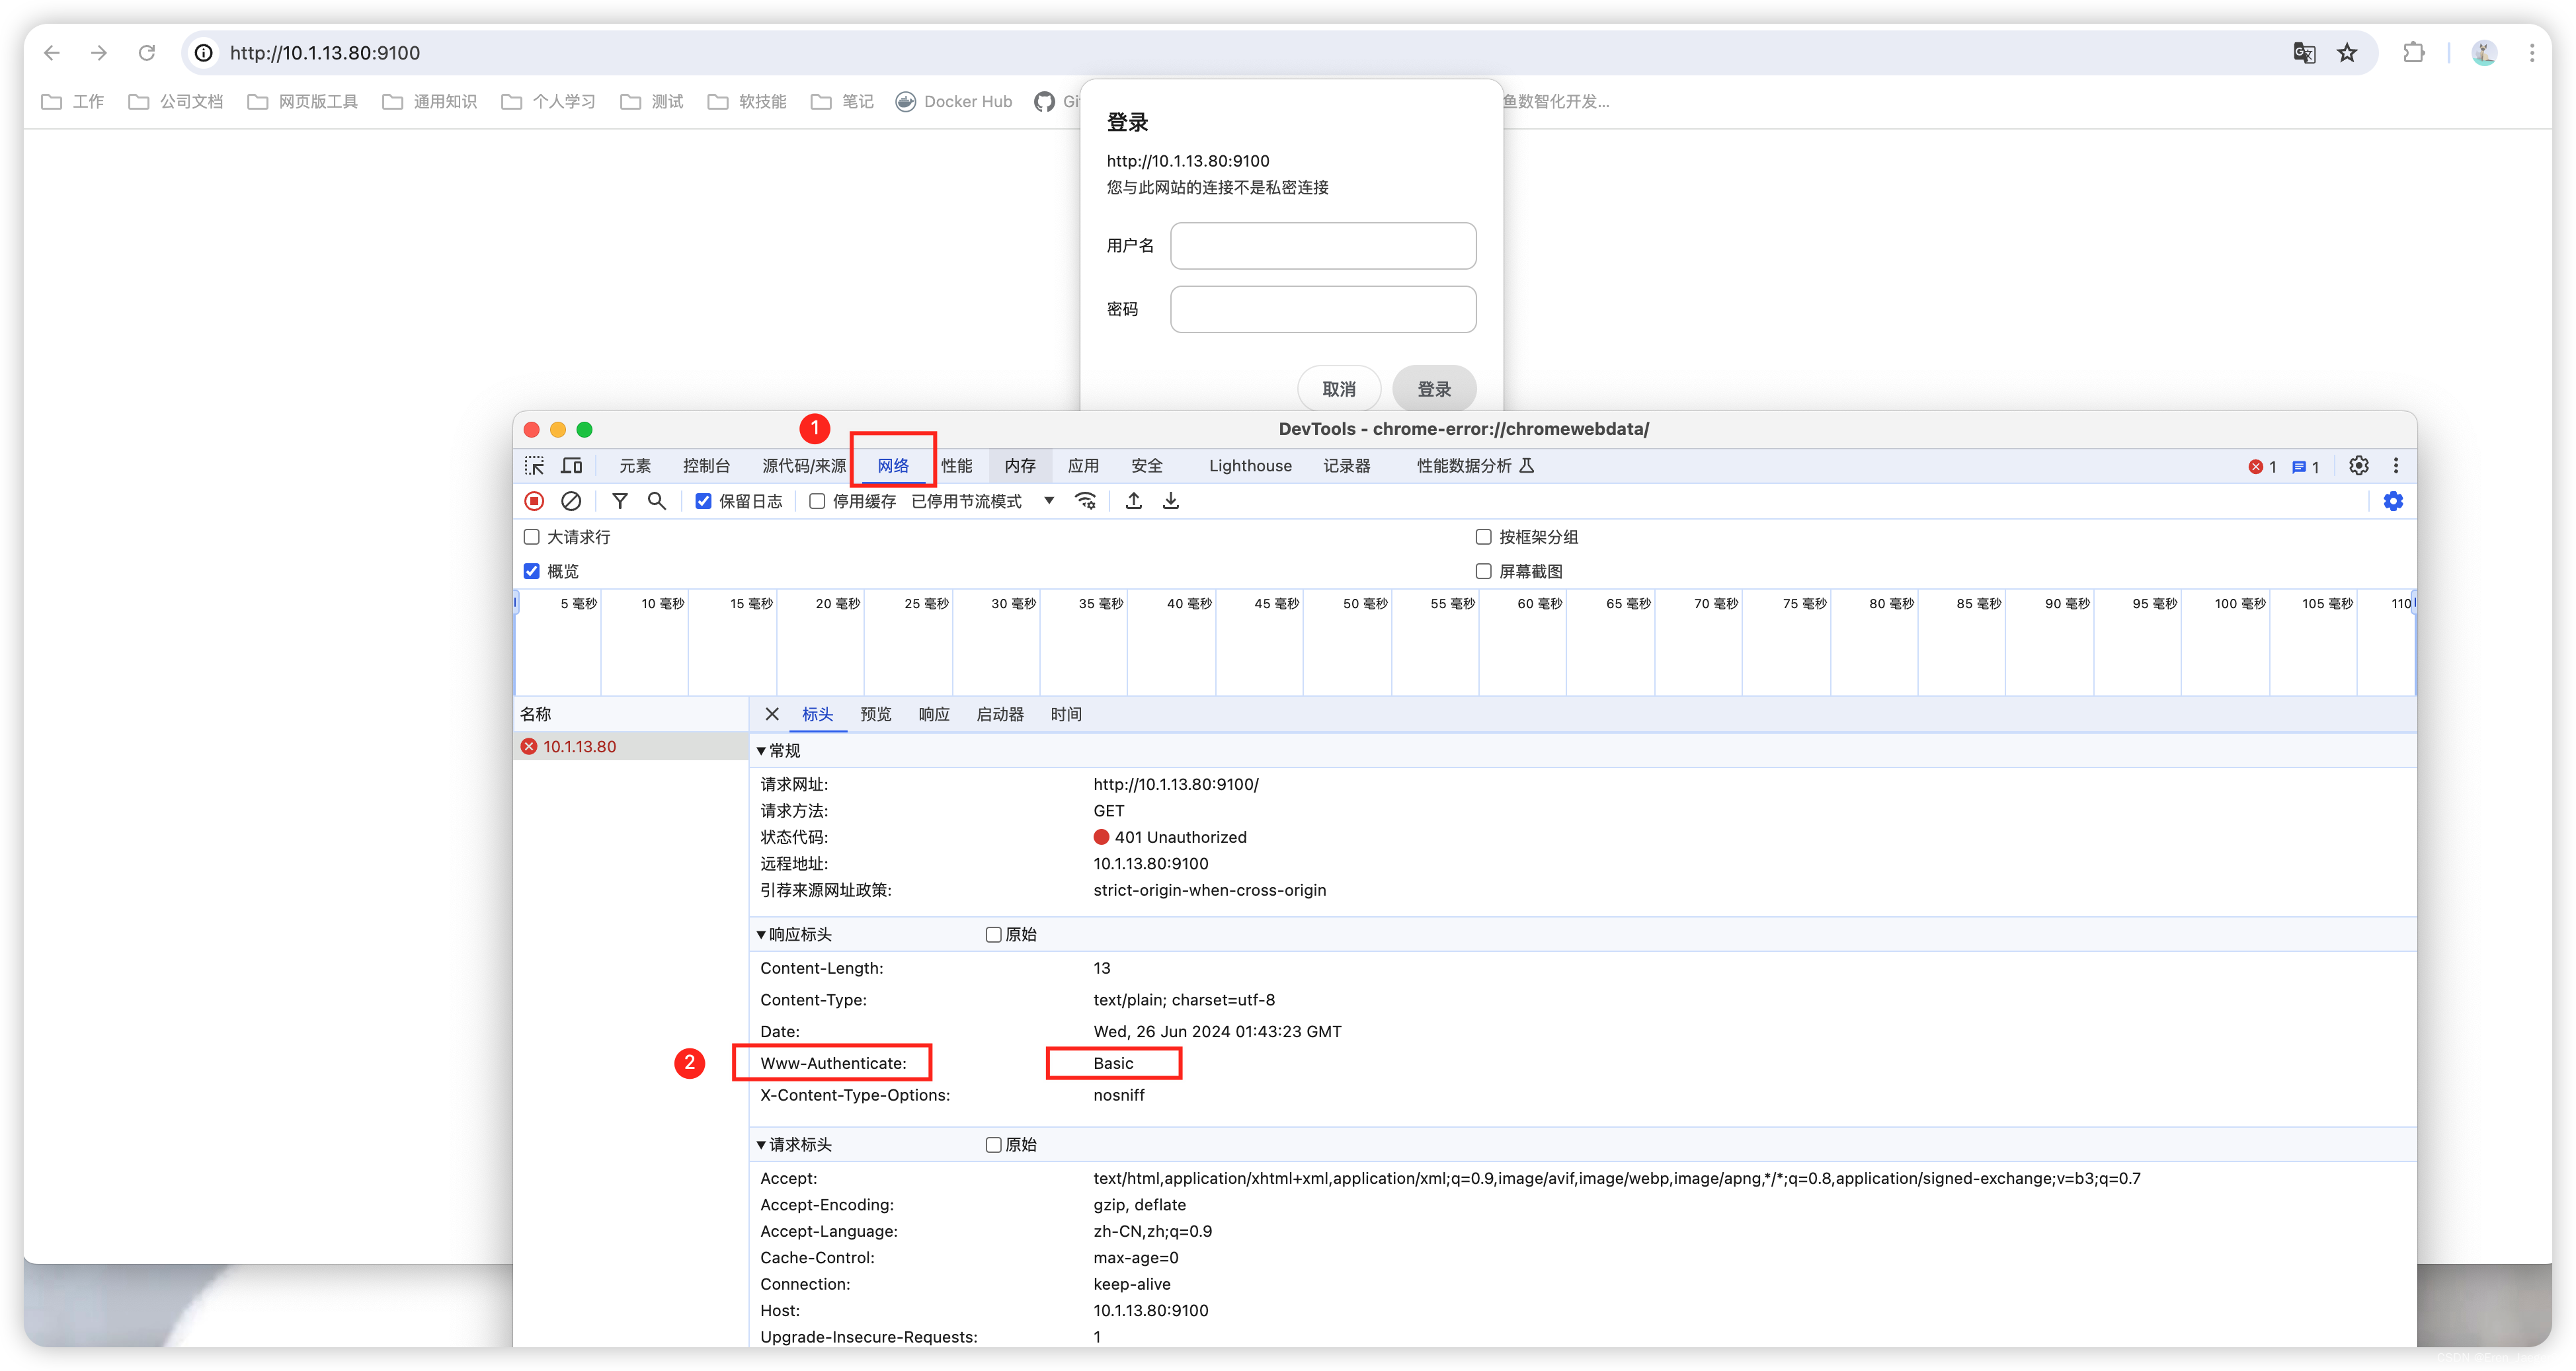Screen dimensions: 2576x1371
Task: Click the 登录 button in the dialog
Action: [1434, 388]
